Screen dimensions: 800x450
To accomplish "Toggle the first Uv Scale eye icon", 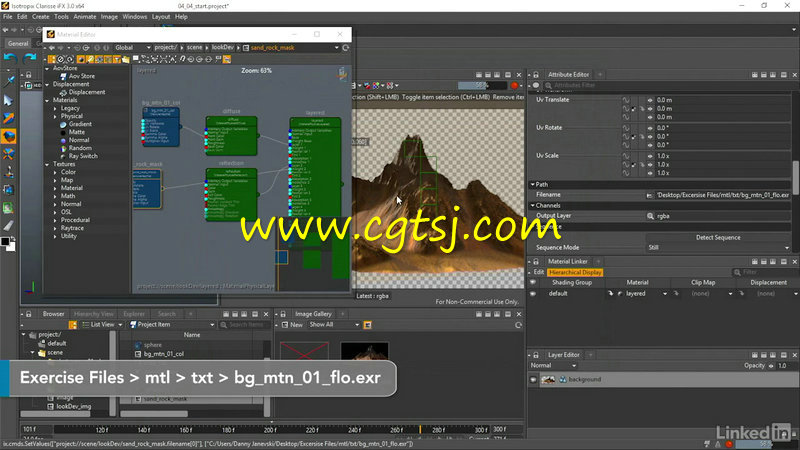I will pos(650,156).
